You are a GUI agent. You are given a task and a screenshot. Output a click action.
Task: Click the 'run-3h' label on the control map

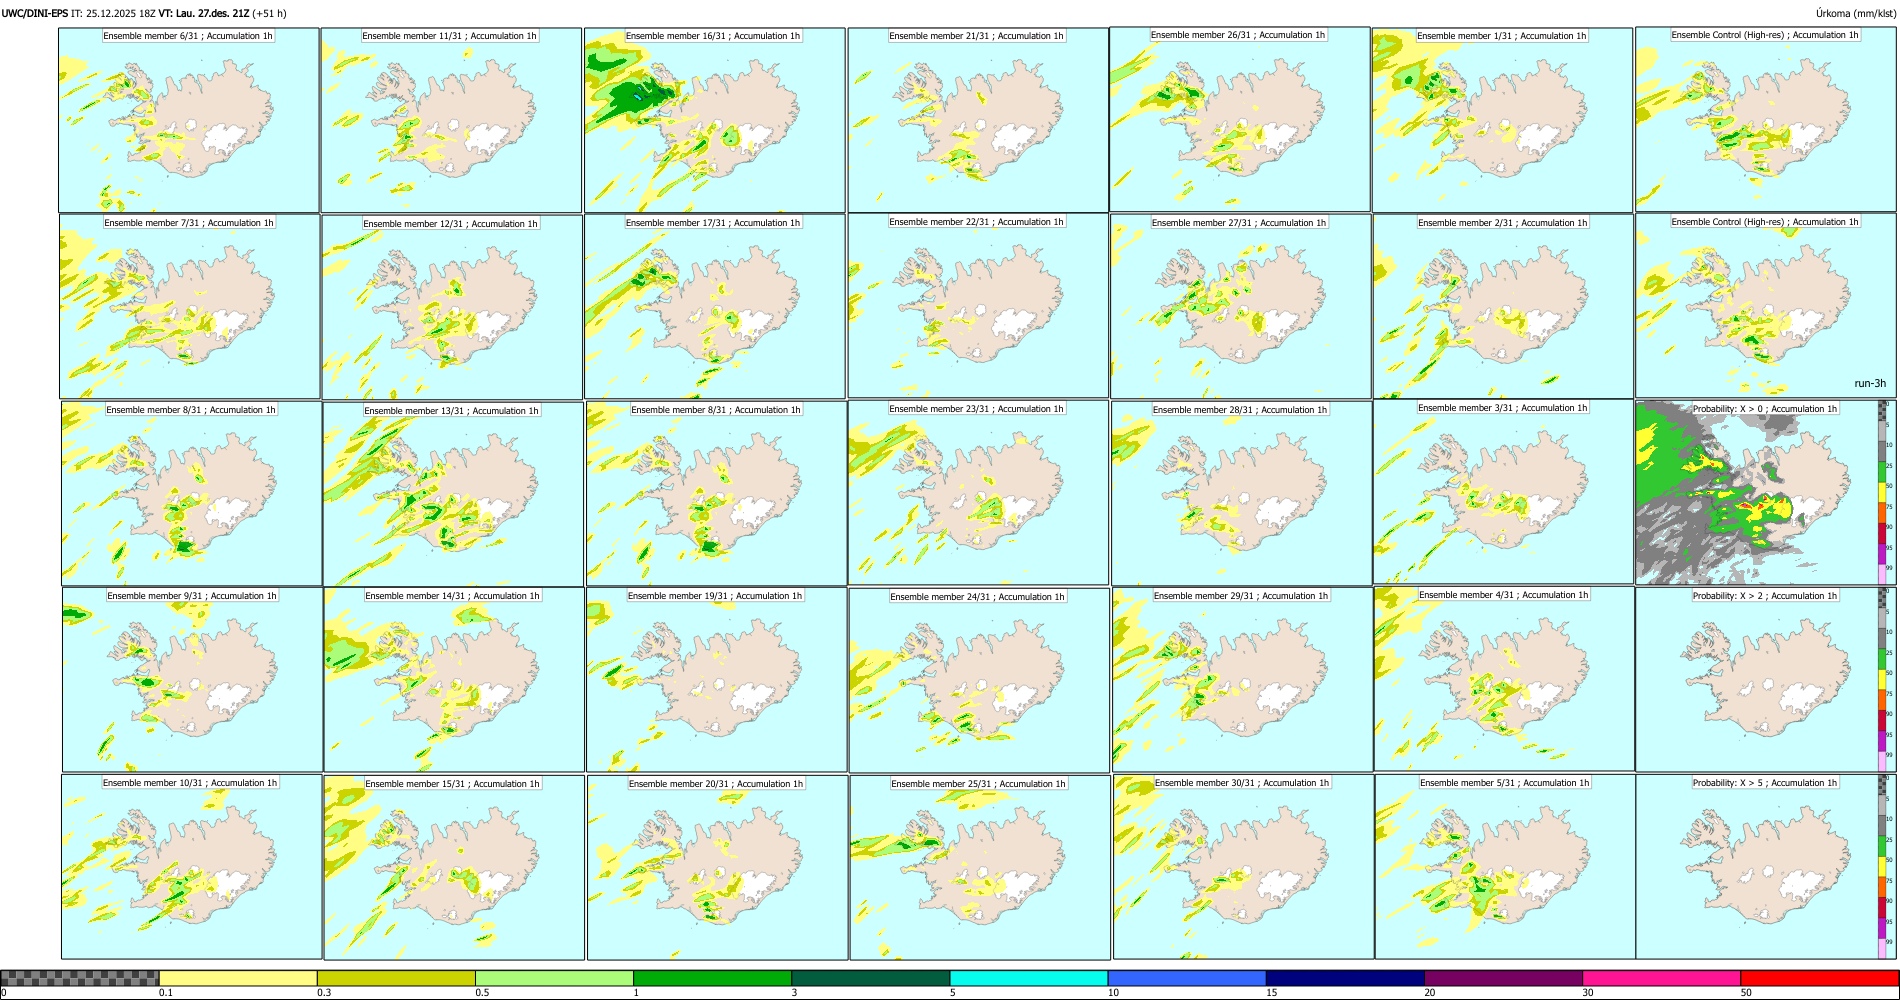1869,383
